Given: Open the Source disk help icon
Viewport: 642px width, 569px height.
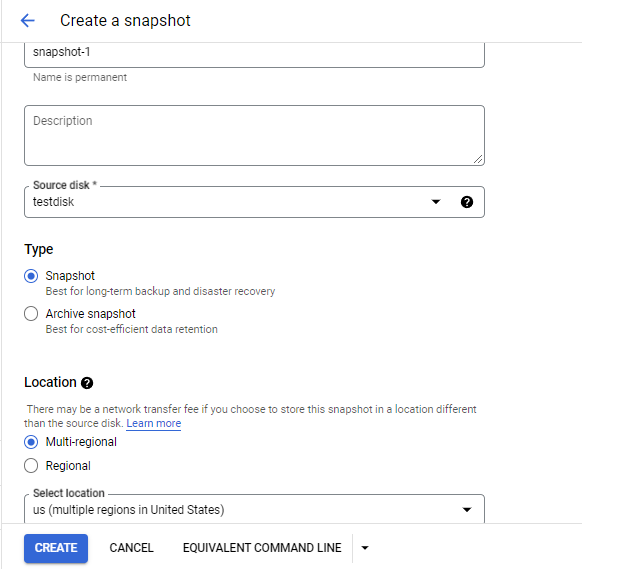Looking at the screenshot, I should click(466, 202).
